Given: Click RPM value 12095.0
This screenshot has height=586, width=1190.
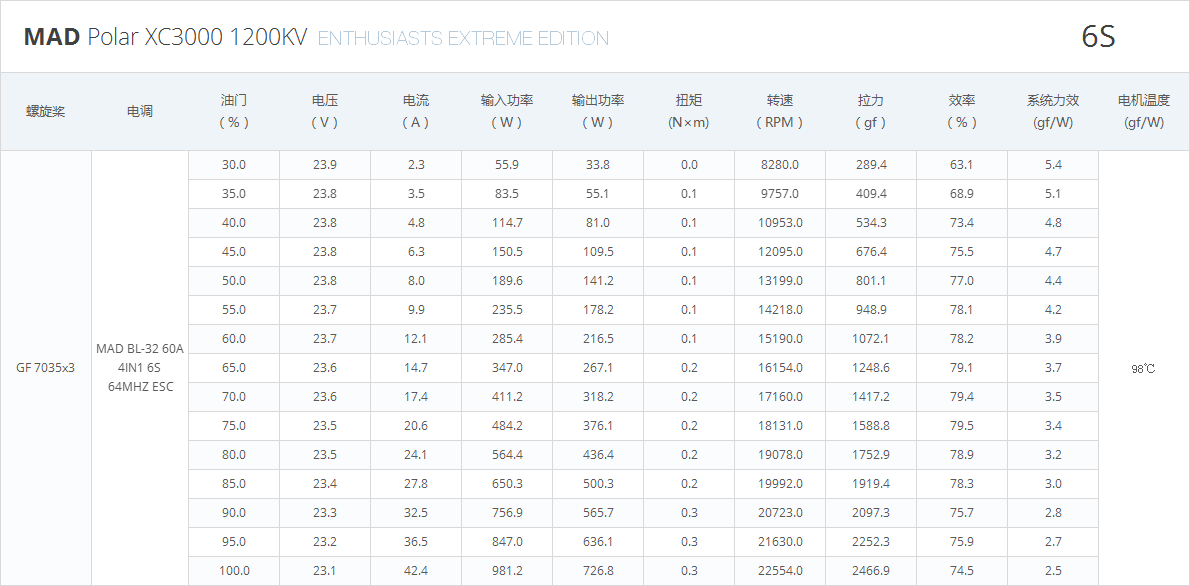Looking at the screenshot, I should click(x=780, y=251).
